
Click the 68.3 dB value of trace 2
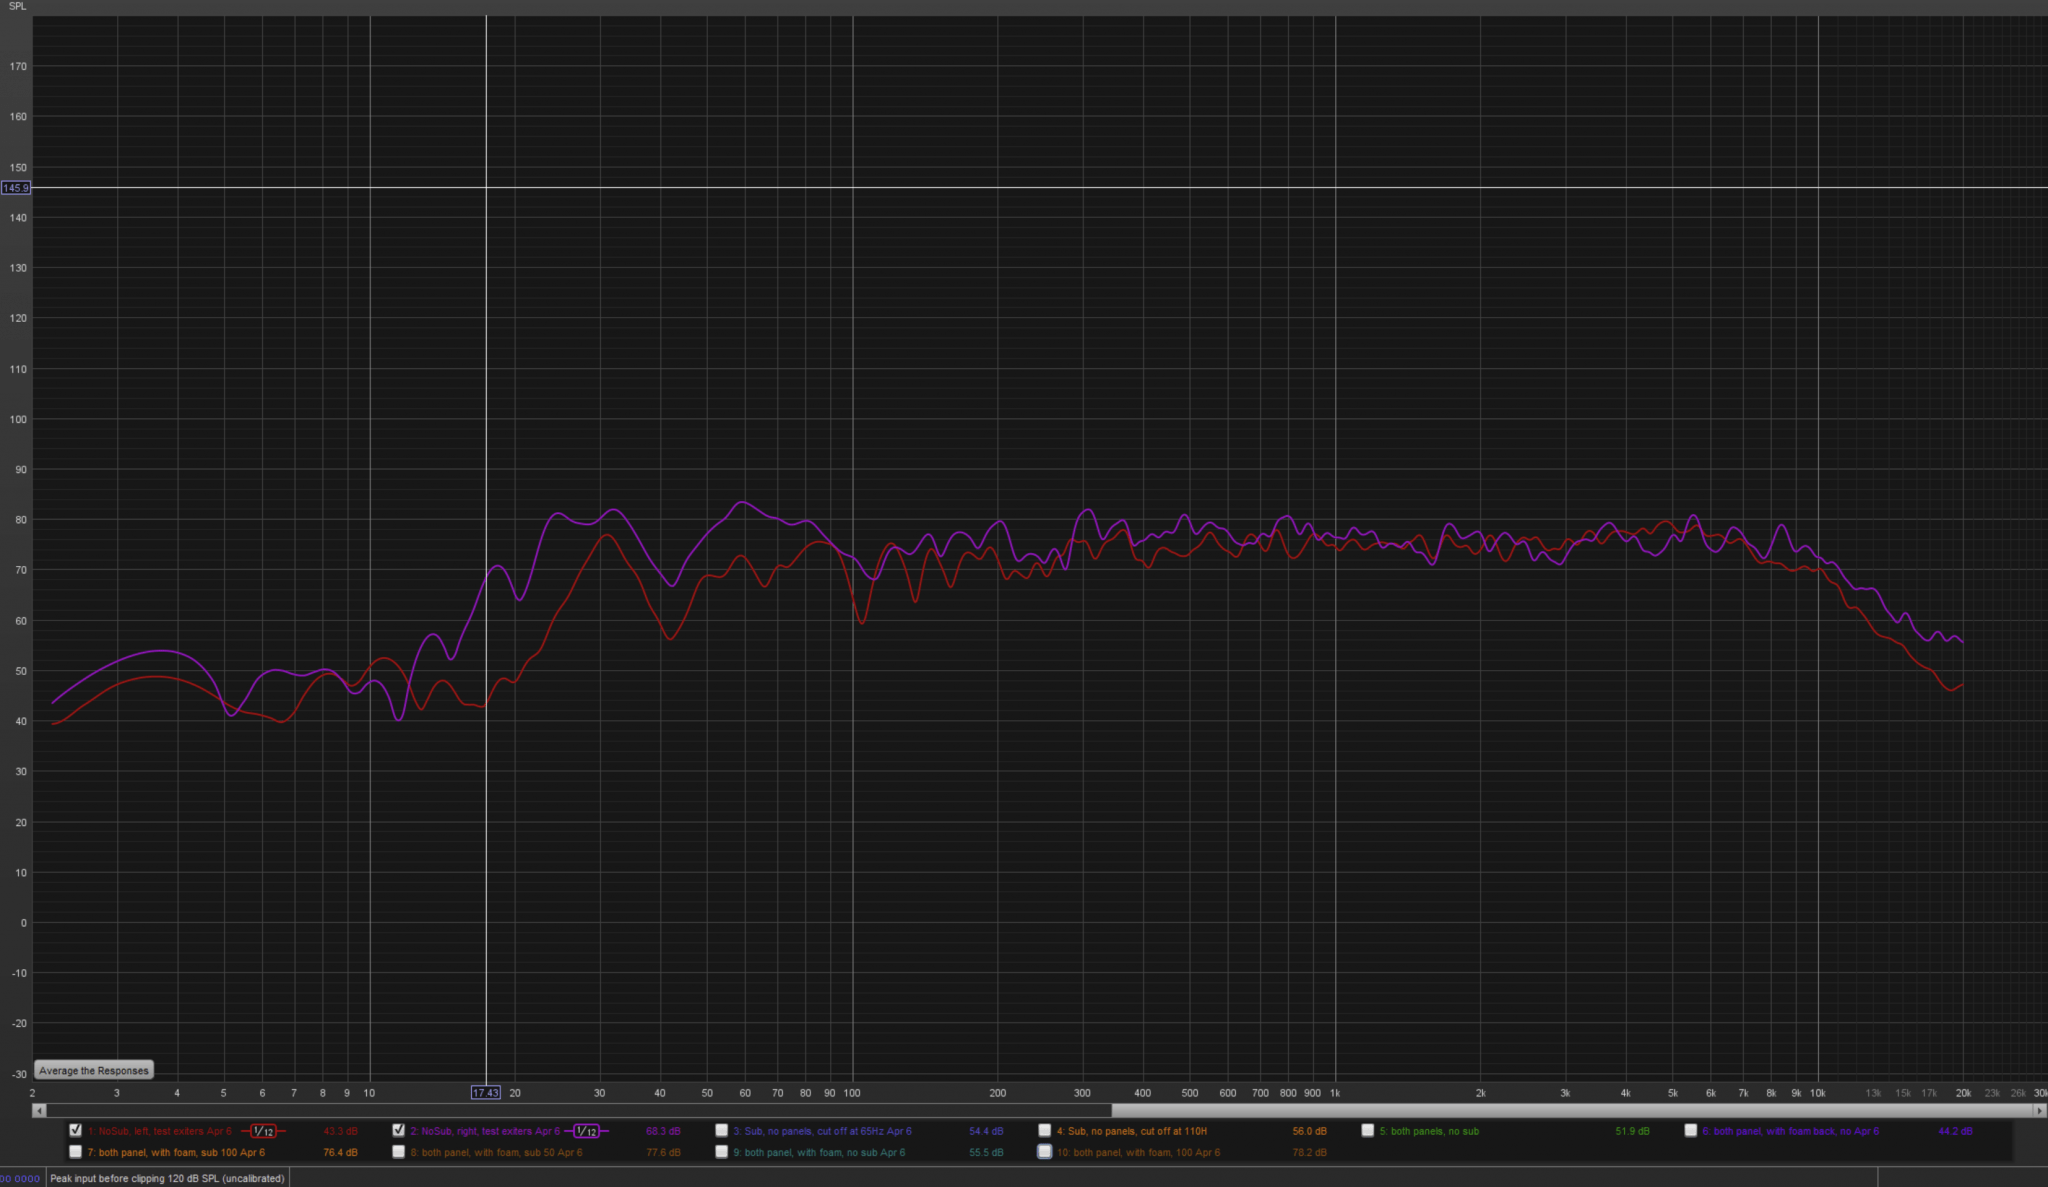(663, 1131)
